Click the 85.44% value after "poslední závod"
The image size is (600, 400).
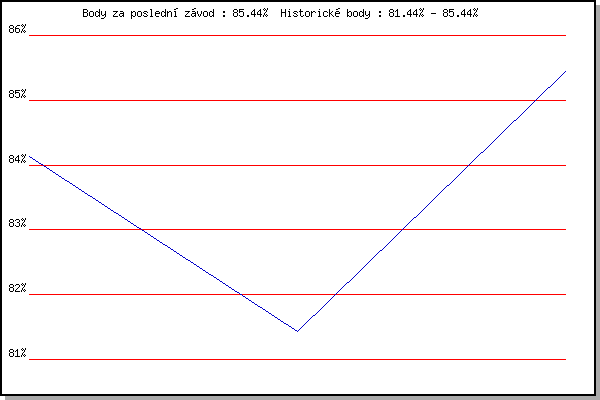click(x=249, y=13)
